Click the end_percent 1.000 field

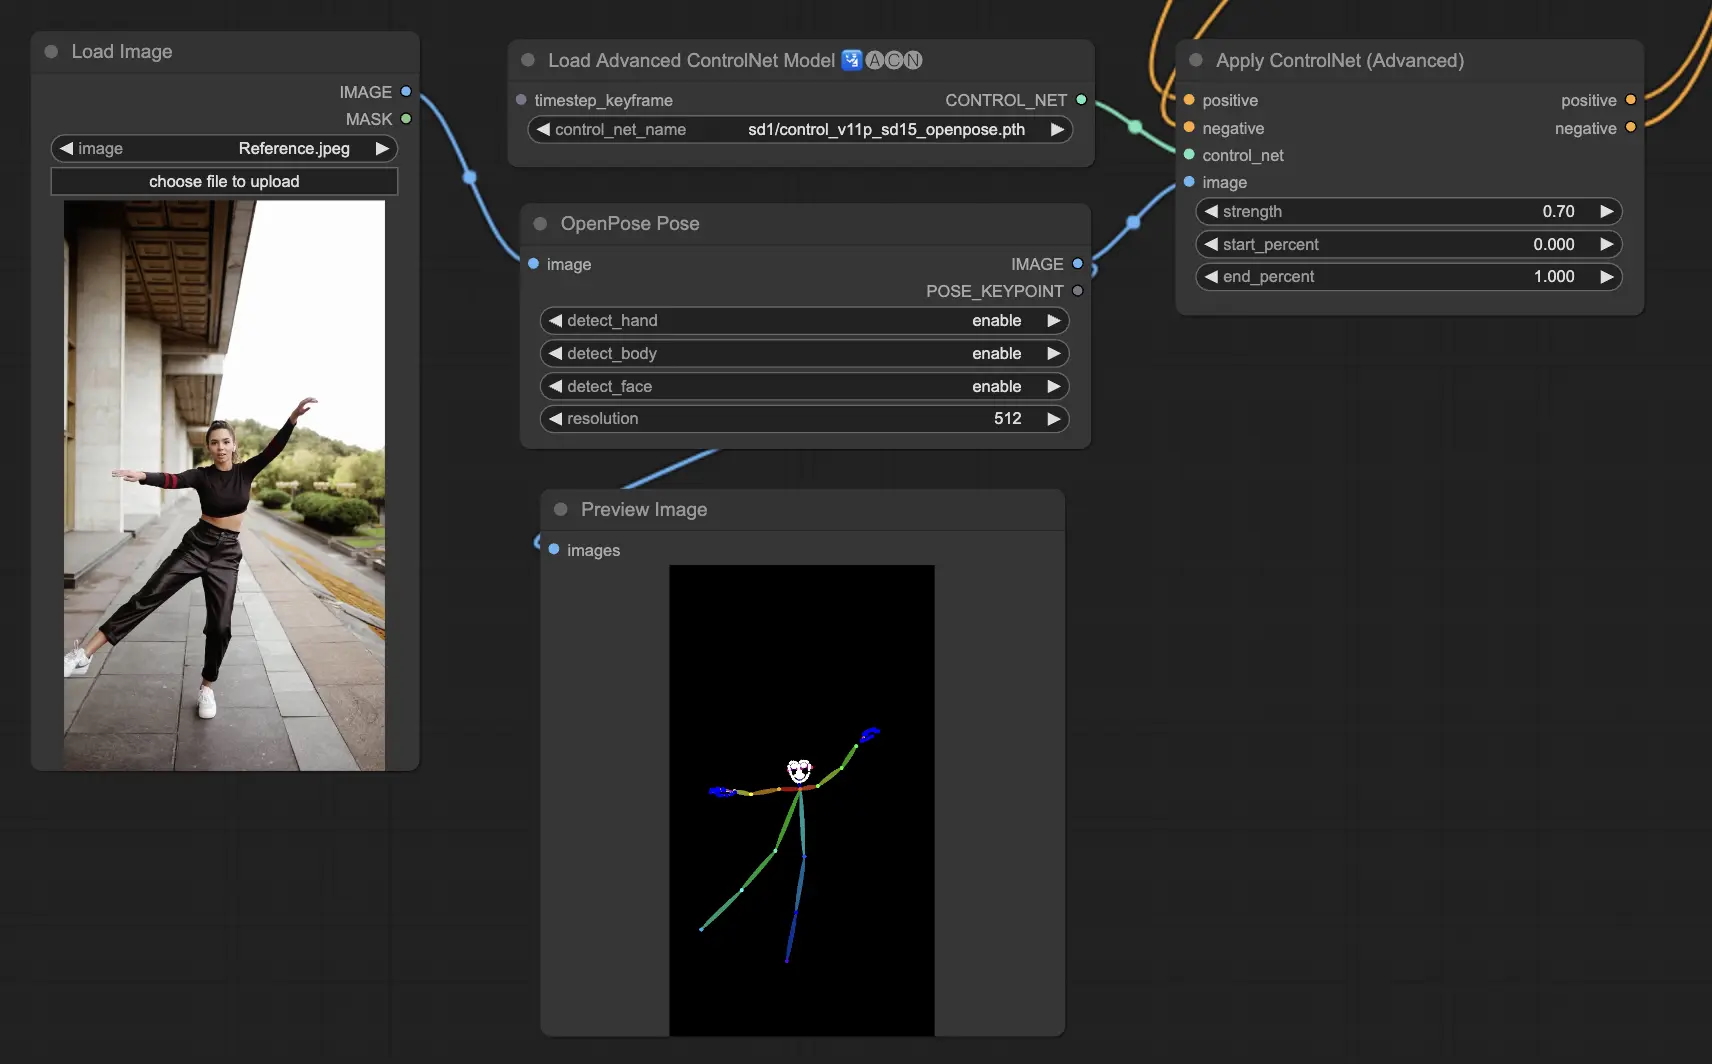point(1409,276)
